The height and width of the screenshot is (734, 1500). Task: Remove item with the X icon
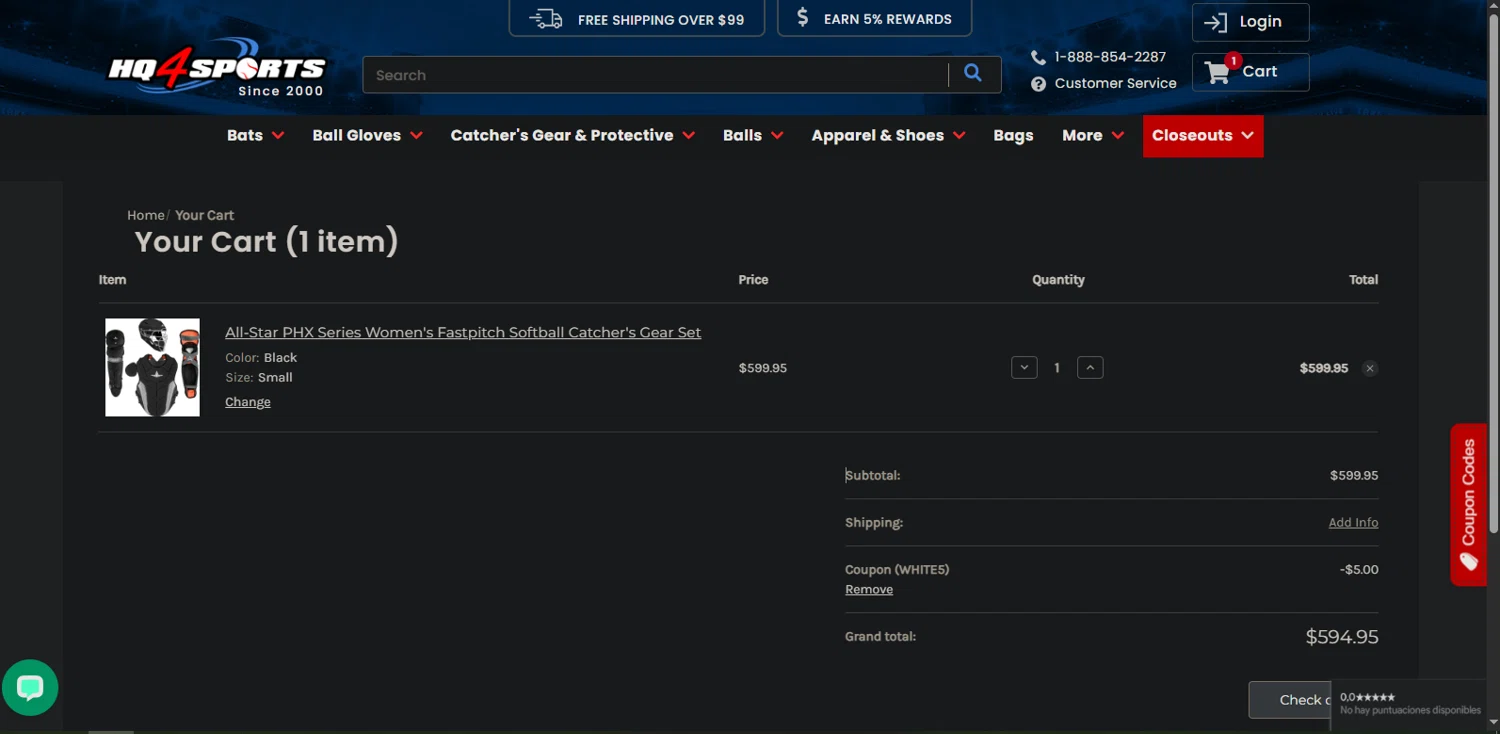[x=1370, y=368]
